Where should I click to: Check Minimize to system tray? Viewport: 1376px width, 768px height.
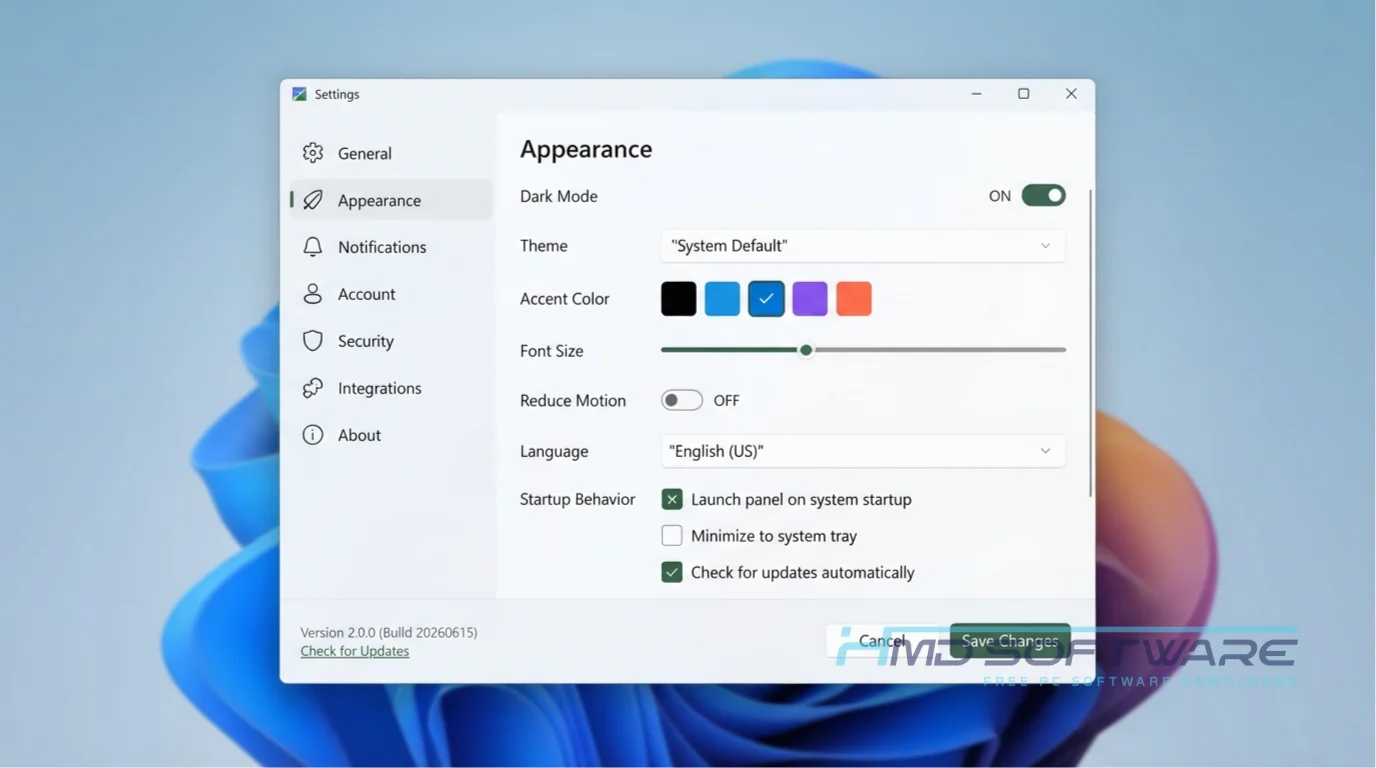pyautogui.click(x=672, y=536)
